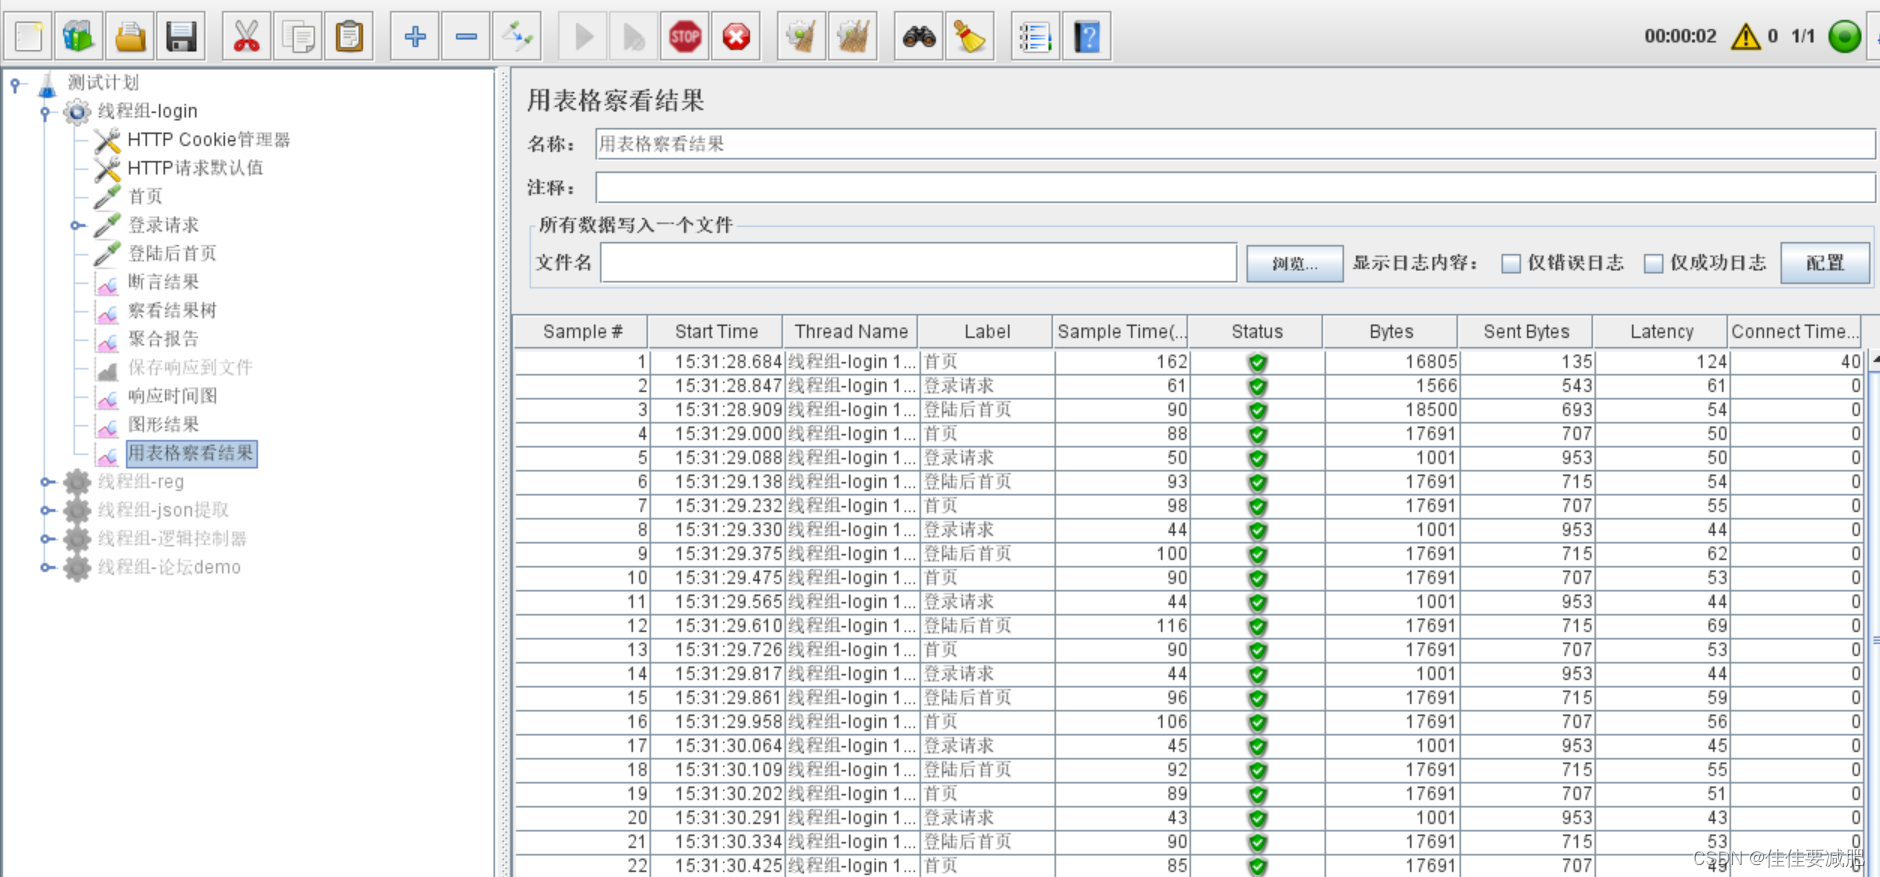Click the Cut scissors icon

click(x=246, y=37)
